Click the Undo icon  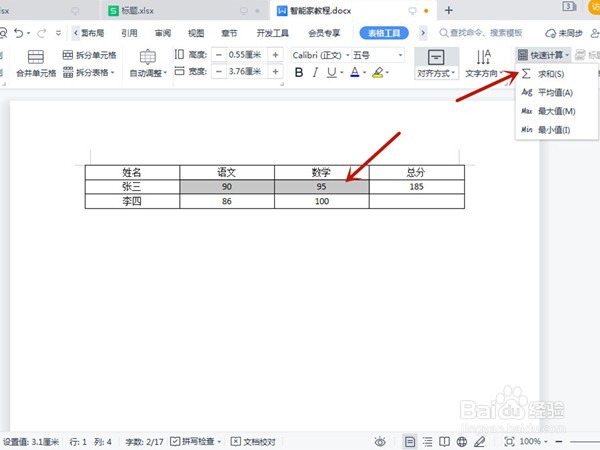[x=18, y=33]
